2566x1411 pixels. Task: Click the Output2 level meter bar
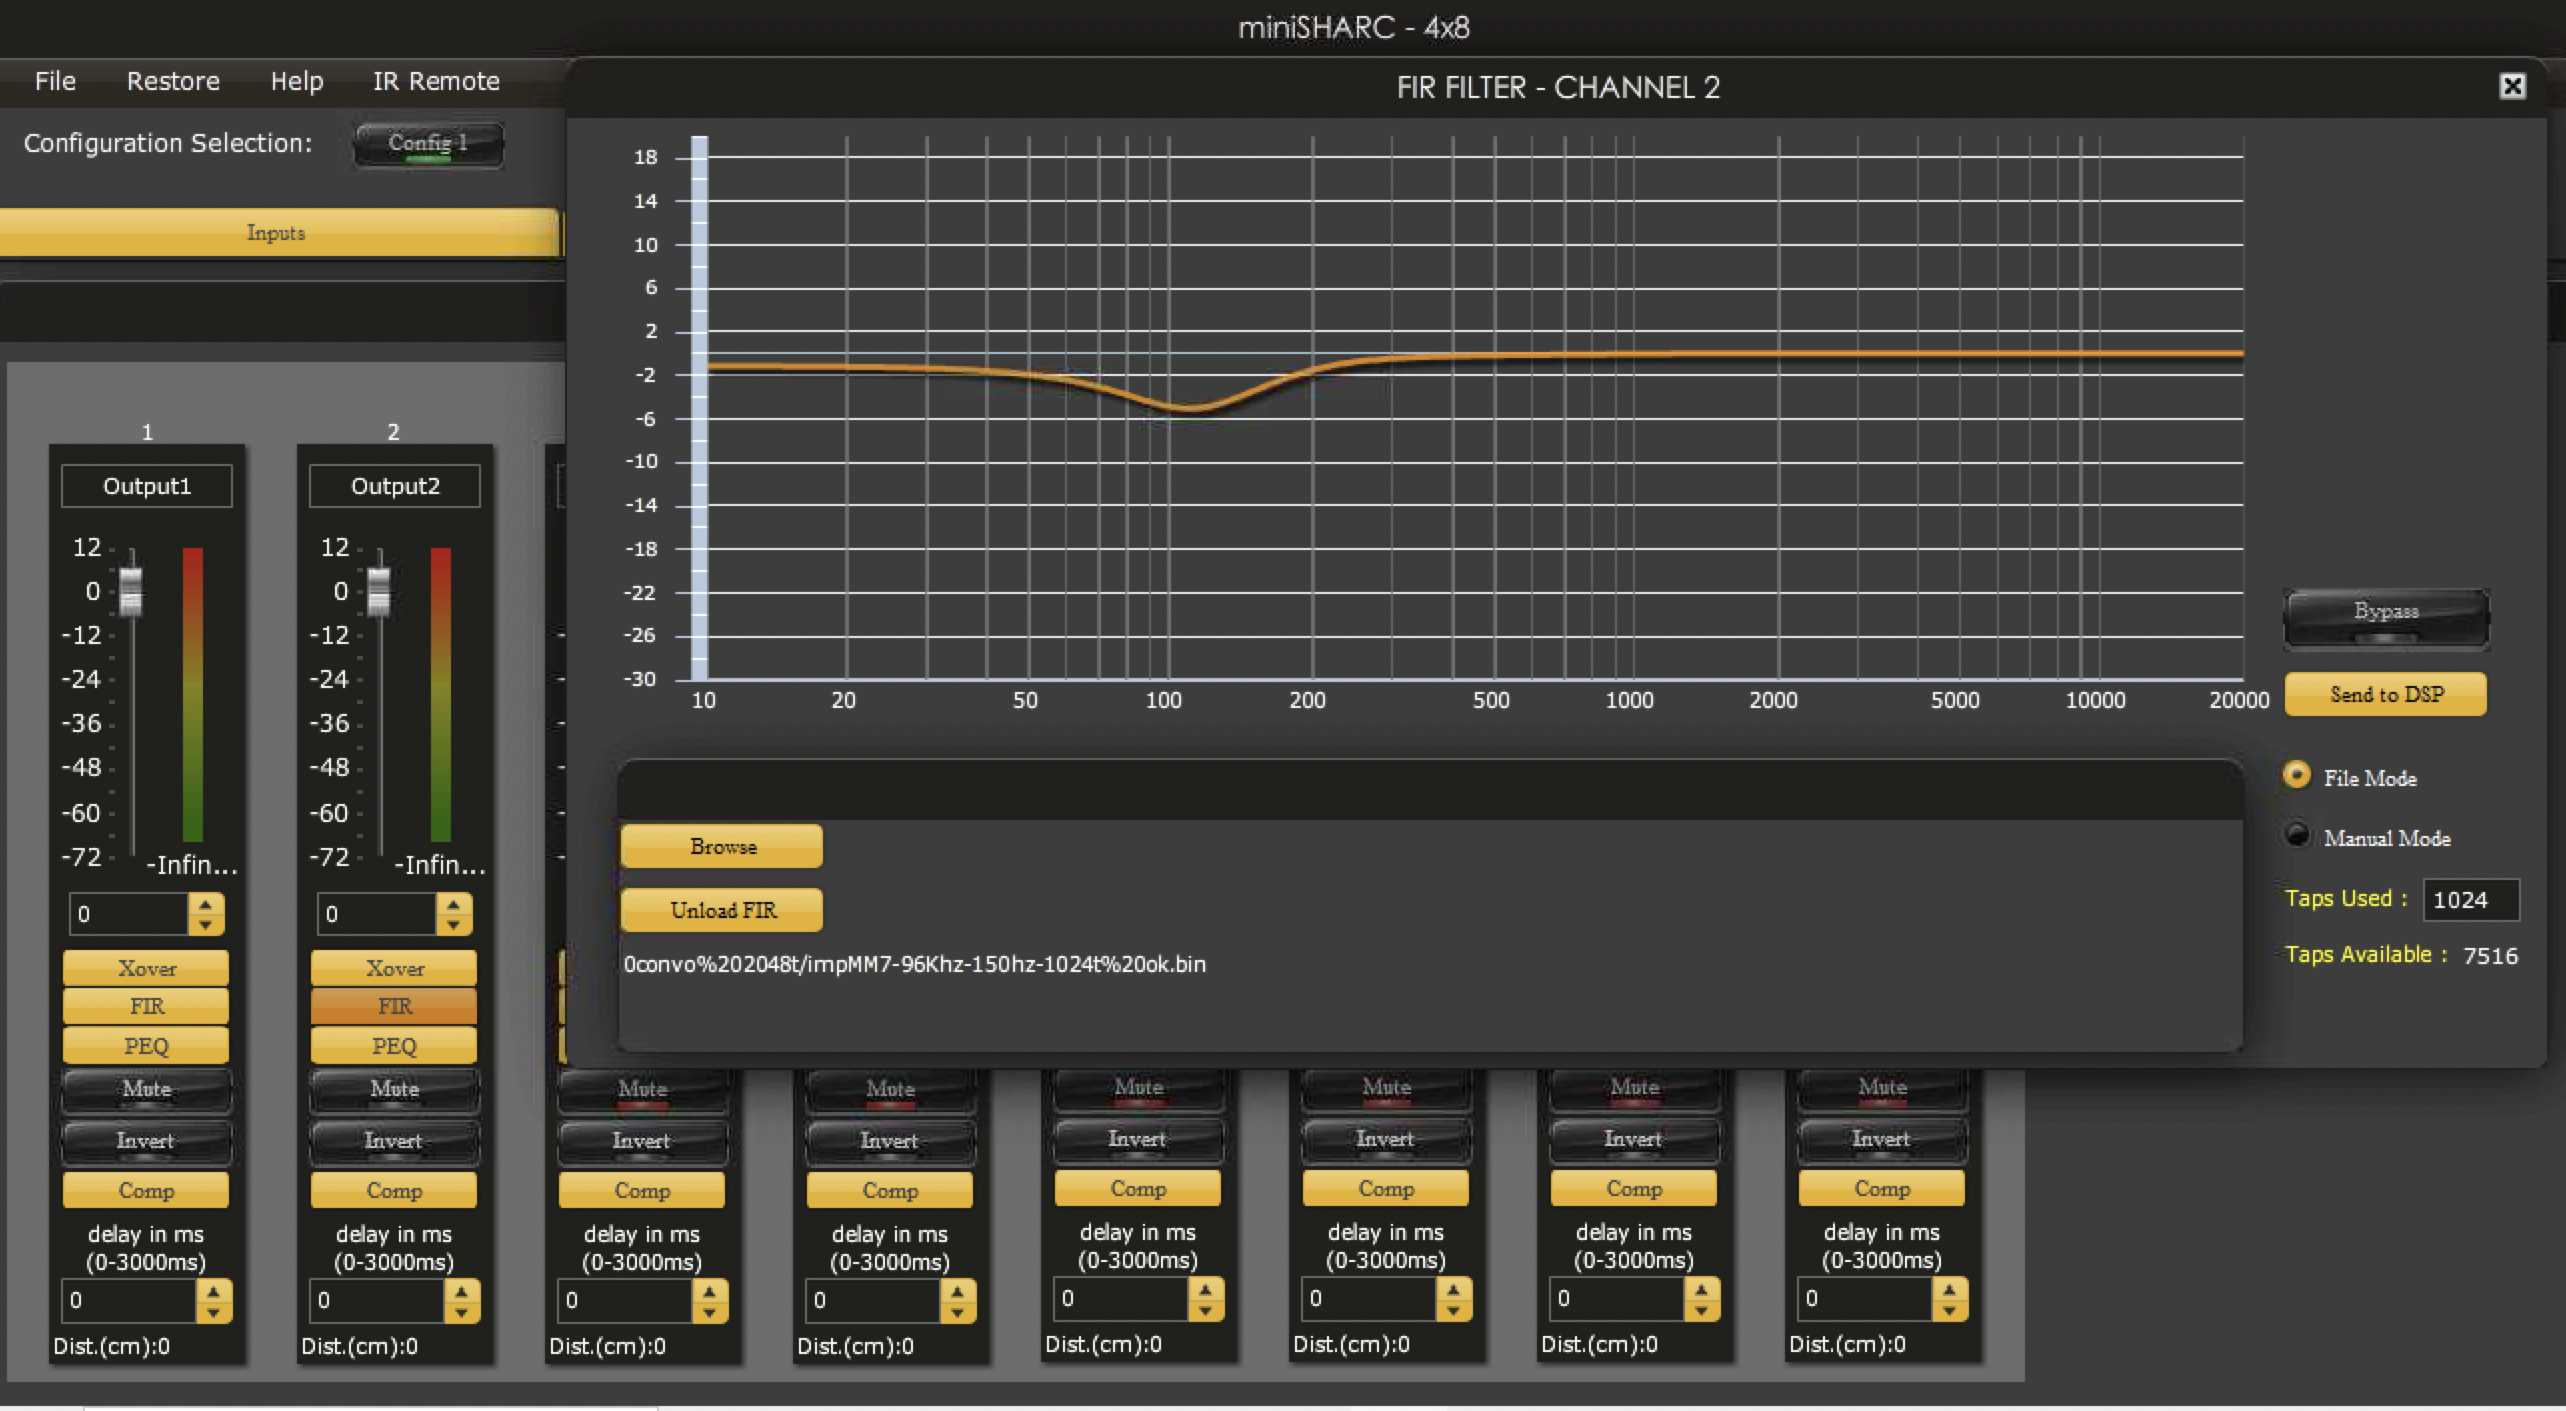point(441,694)
